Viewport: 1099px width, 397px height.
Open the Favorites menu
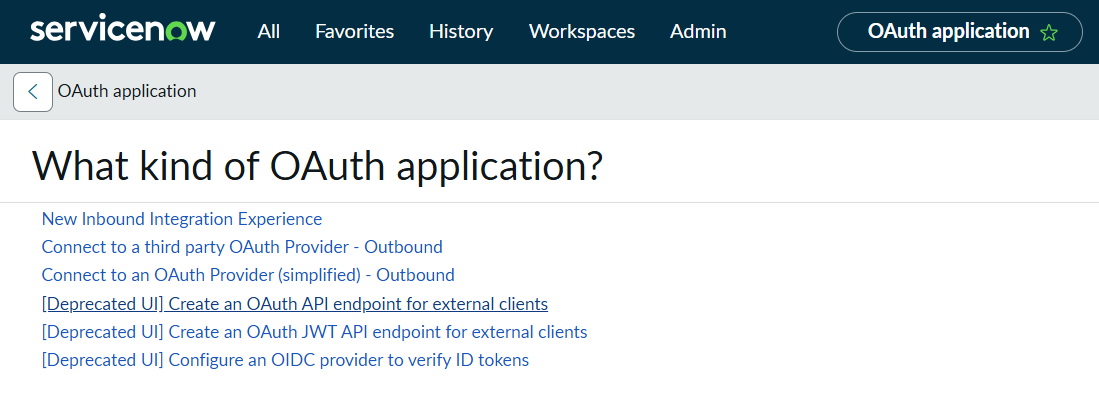click(355, 32)
